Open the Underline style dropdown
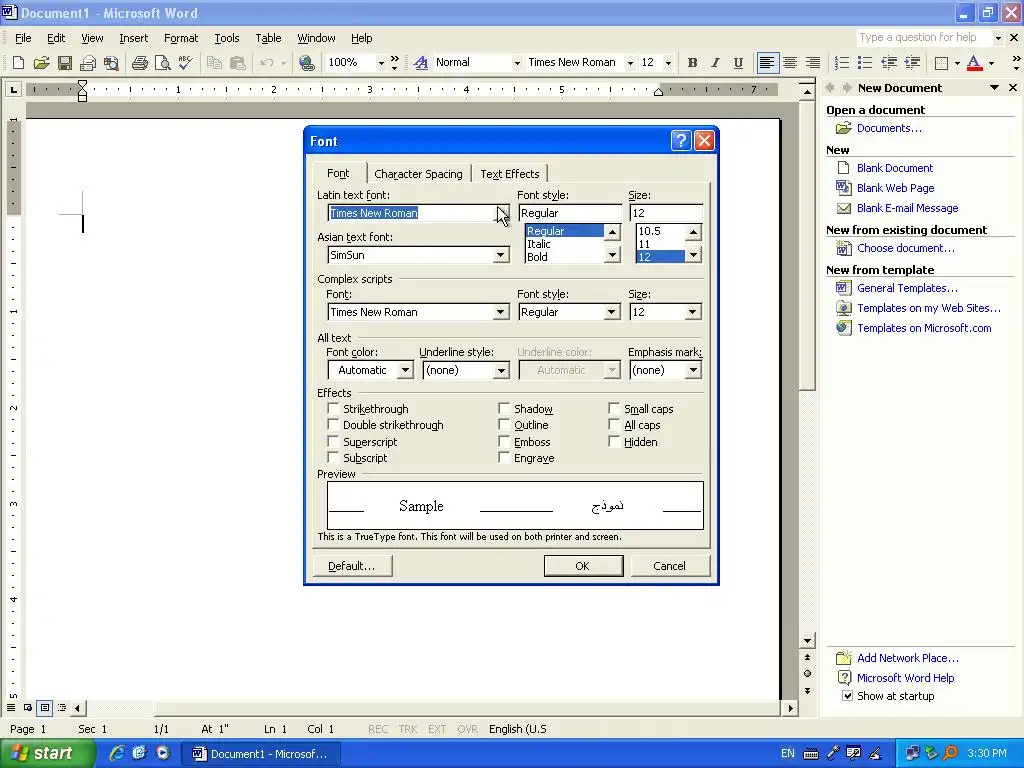 click(x=501, y=370)
